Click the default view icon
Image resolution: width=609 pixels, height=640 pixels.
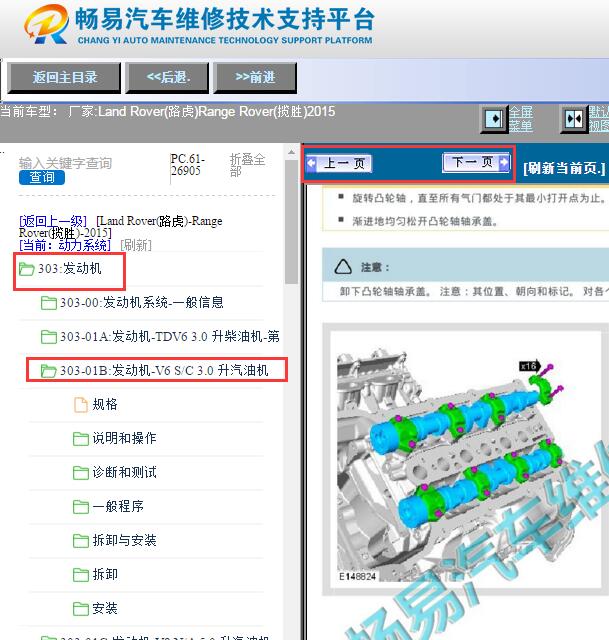(573, 119)
